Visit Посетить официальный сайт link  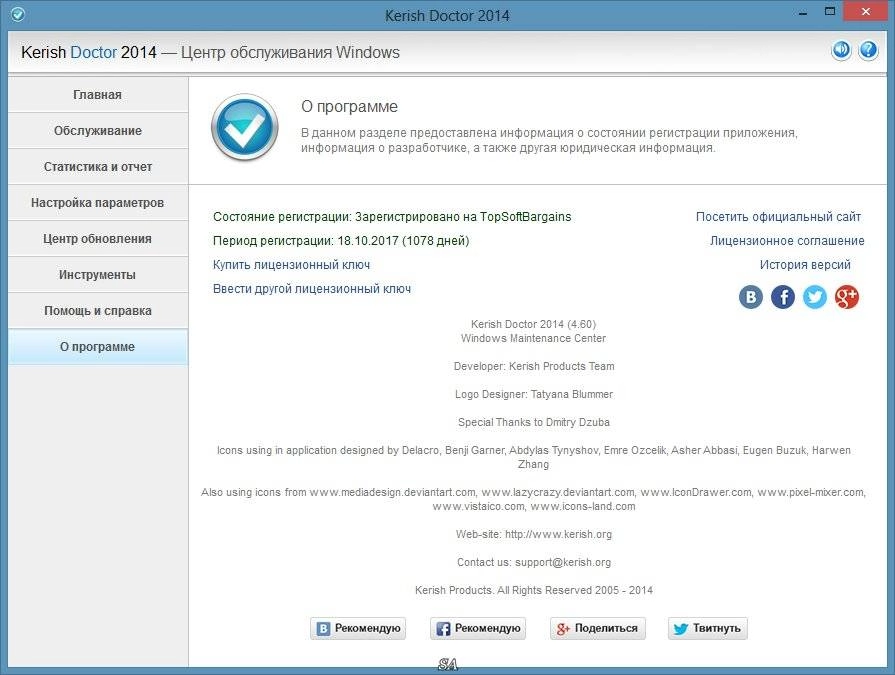coord(778,217)
